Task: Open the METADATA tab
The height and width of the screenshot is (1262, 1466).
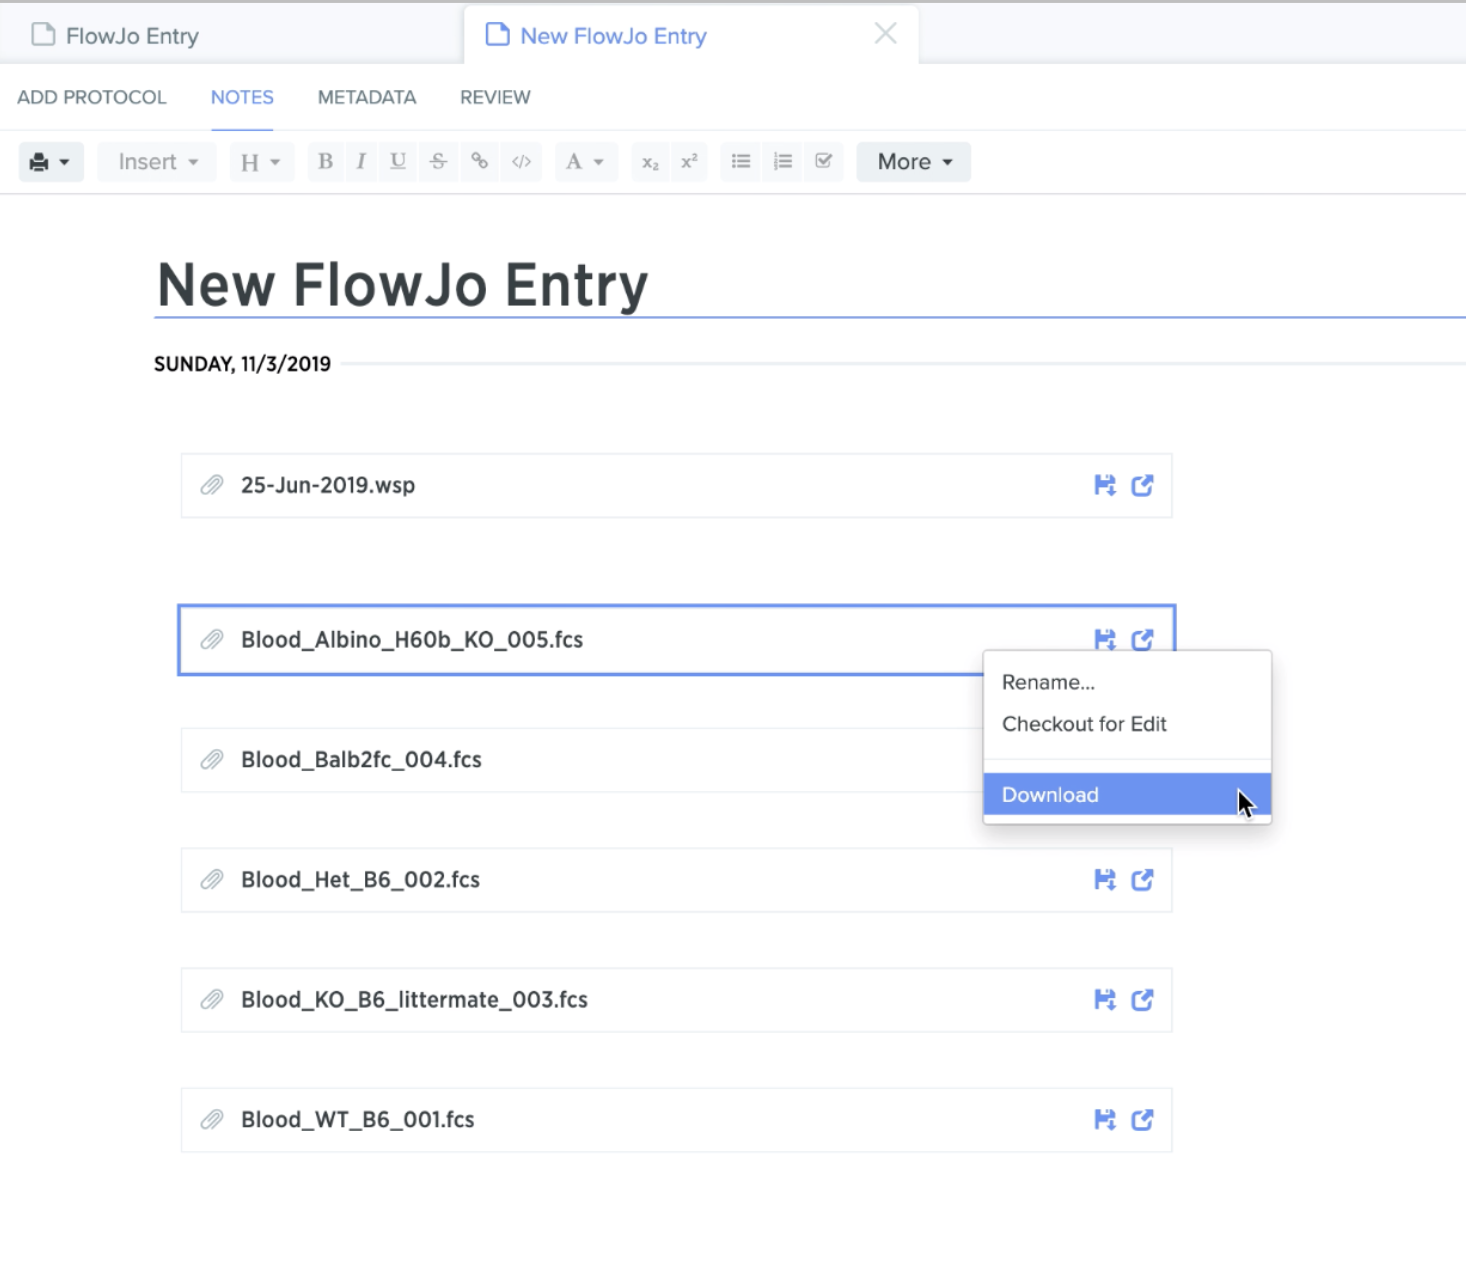Action: click(x=367, y=97)
